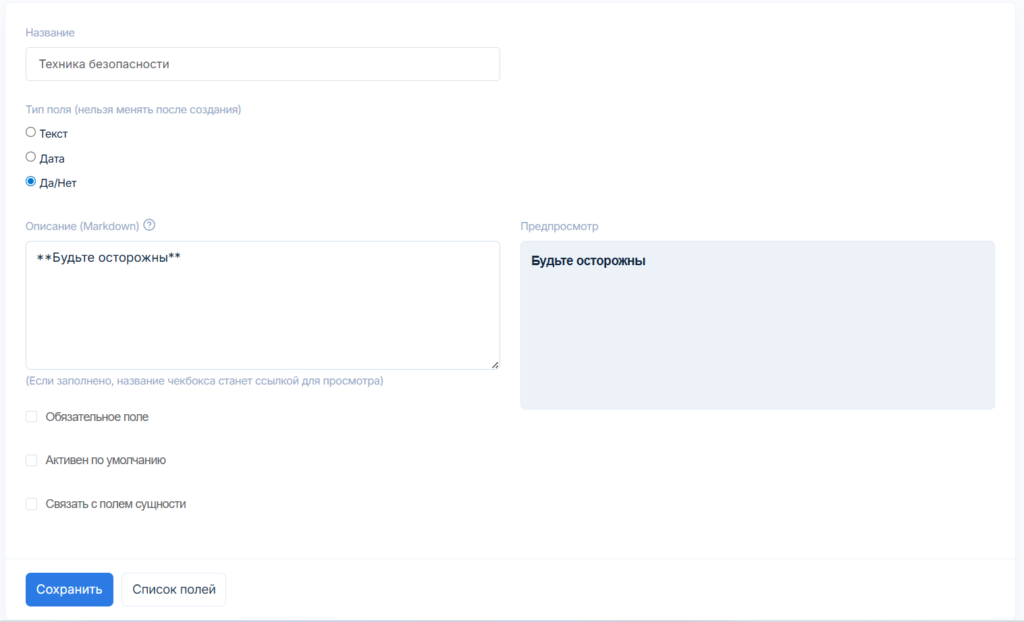Open the Список полей button
The height and width of the screenshot is (622, 1024).
coord(174,590)
